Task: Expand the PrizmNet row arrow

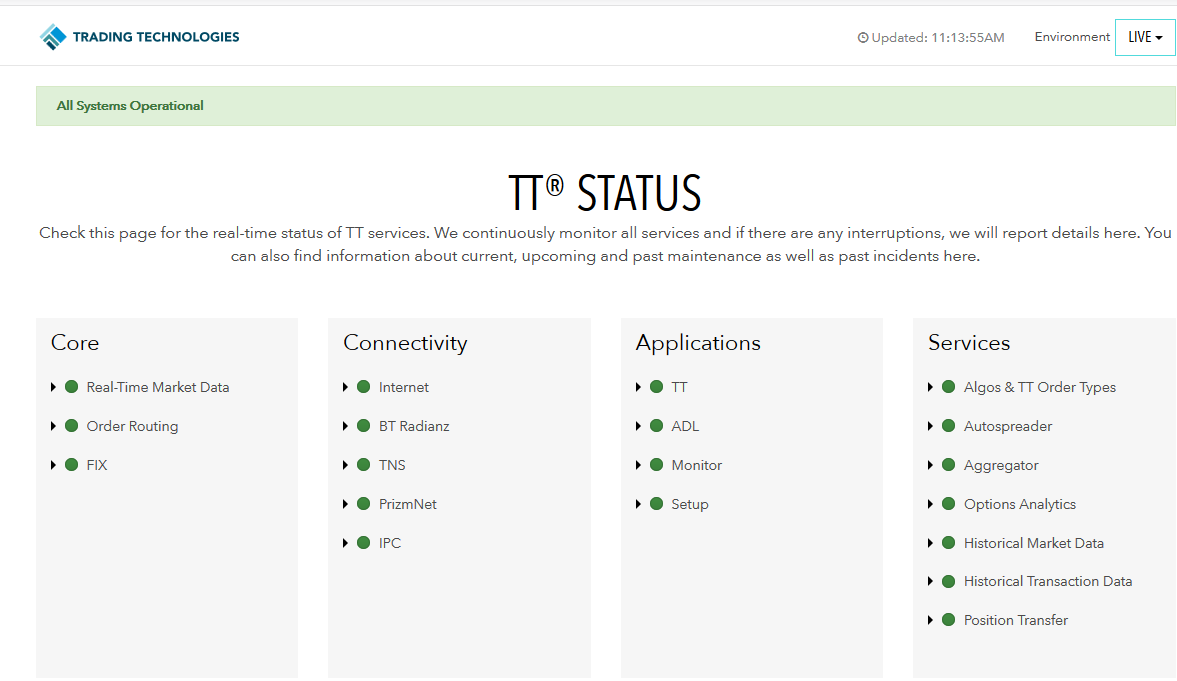Action: (x=345, y=505)
